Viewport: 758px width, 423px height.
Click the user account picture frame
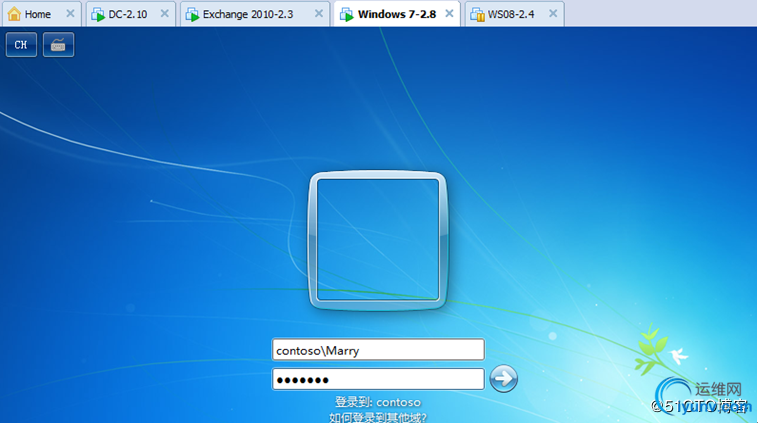tap(378, 240)
